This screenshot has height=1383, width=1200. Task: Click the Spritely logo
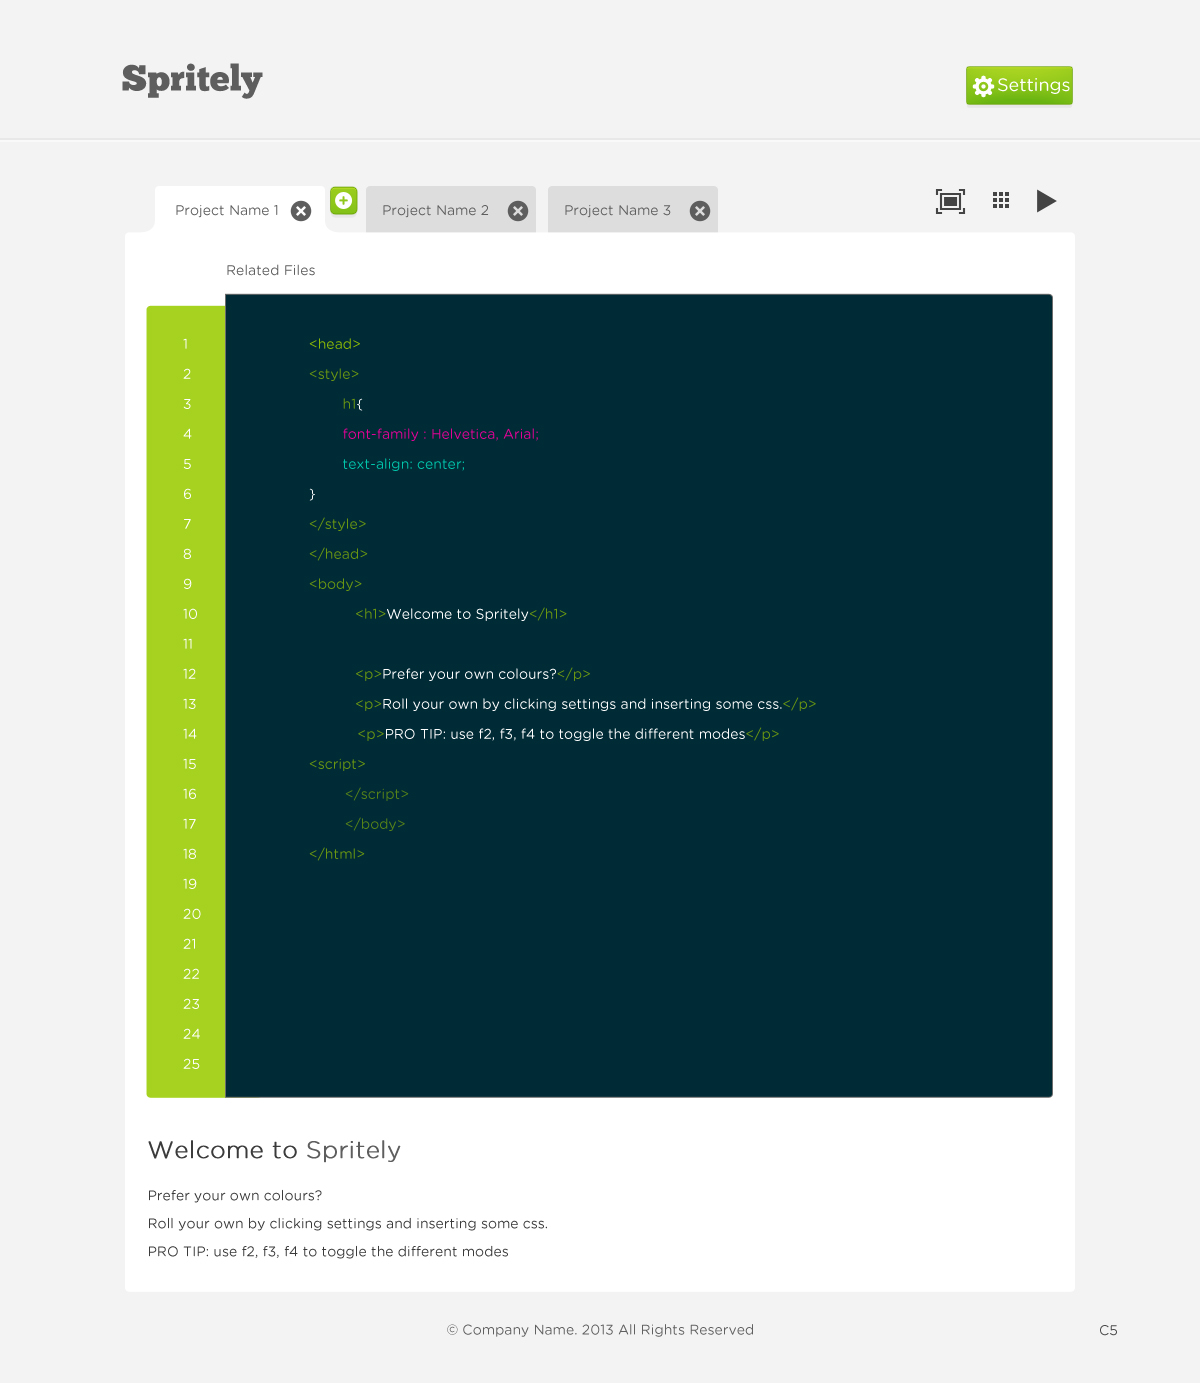[x=191, y=80]
